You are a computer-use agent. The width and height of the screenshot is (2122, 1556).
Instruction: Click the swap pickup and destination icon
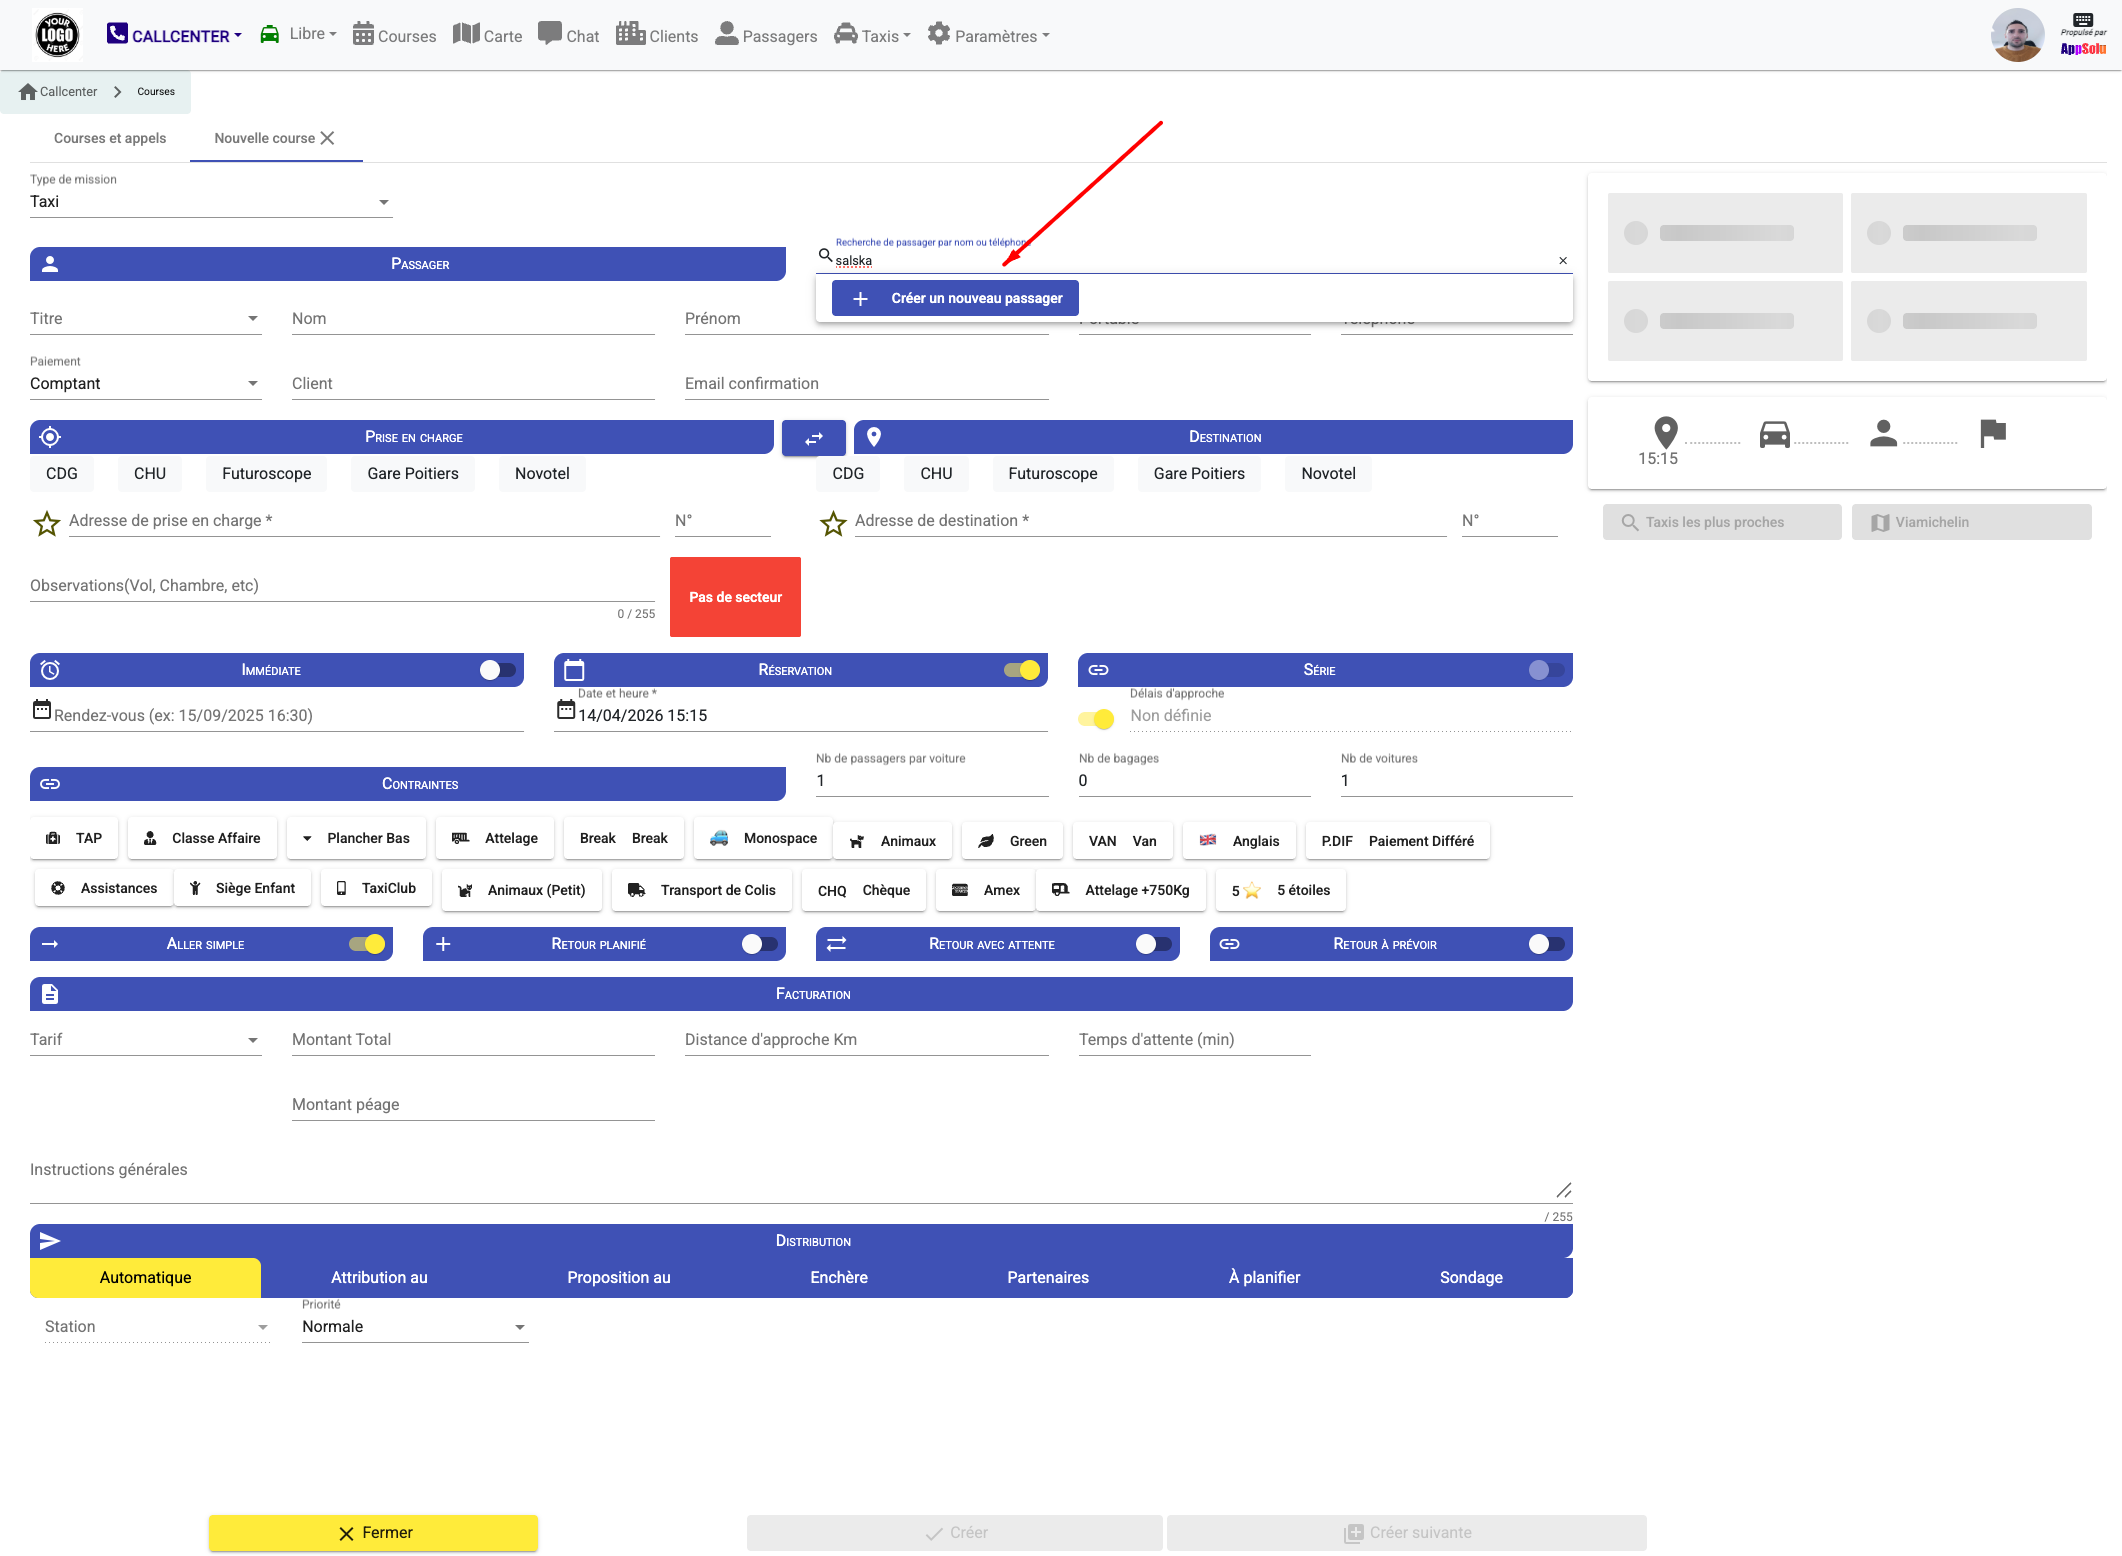tap(813, 438)
